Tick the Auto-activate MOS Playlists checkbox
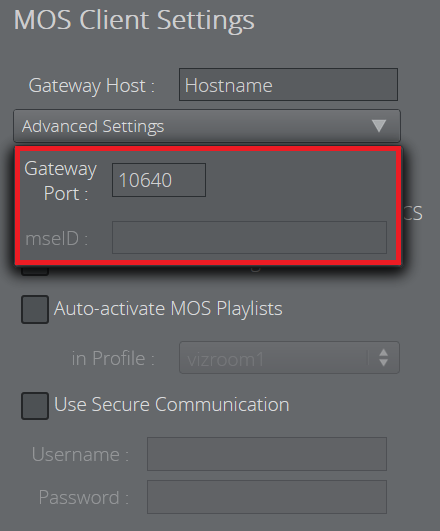 coord(35,309)
